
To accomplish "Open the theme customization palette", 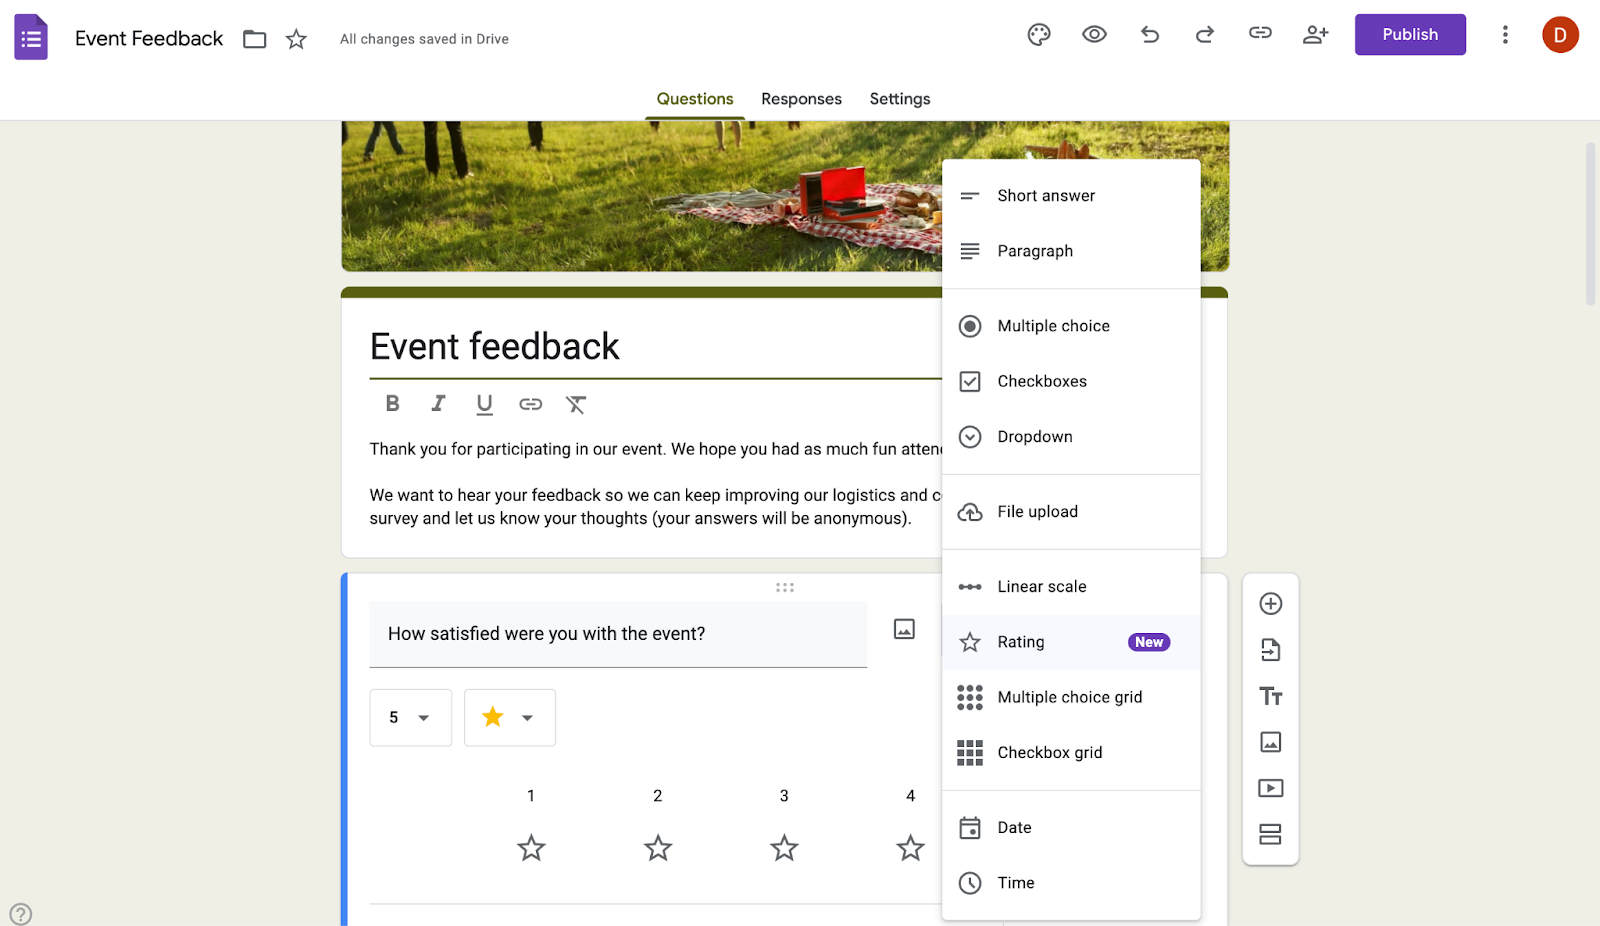I will (1038, 34).
